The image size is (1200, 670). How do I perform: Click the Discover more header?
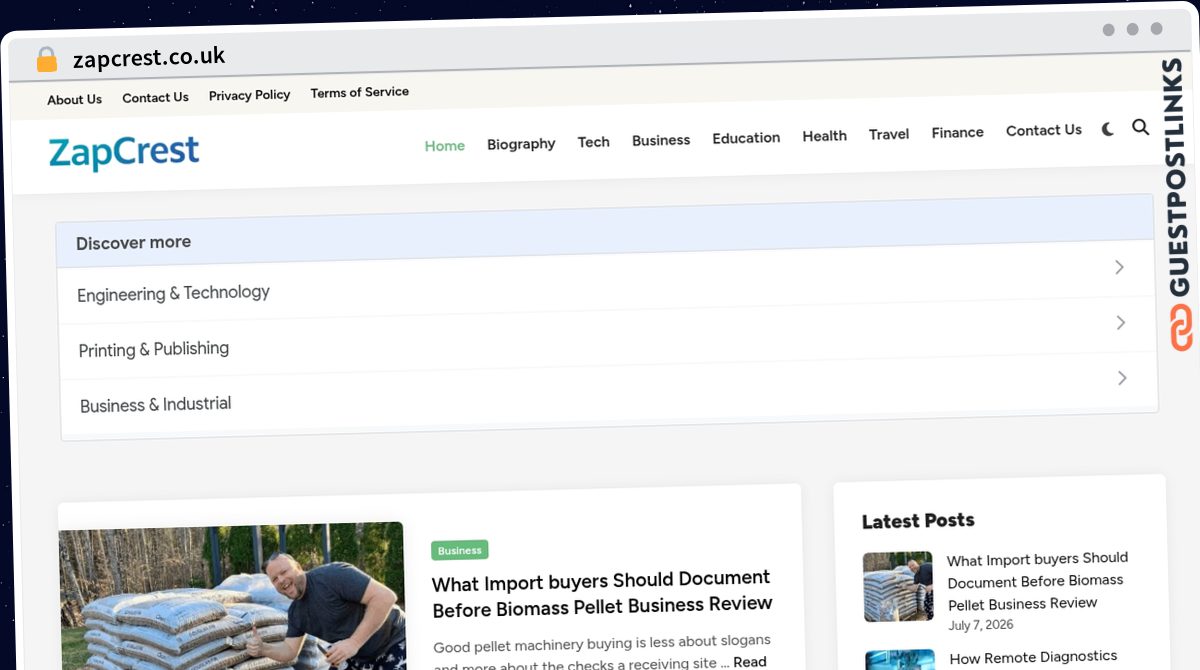pyautogui.click(x=605, y=233)
